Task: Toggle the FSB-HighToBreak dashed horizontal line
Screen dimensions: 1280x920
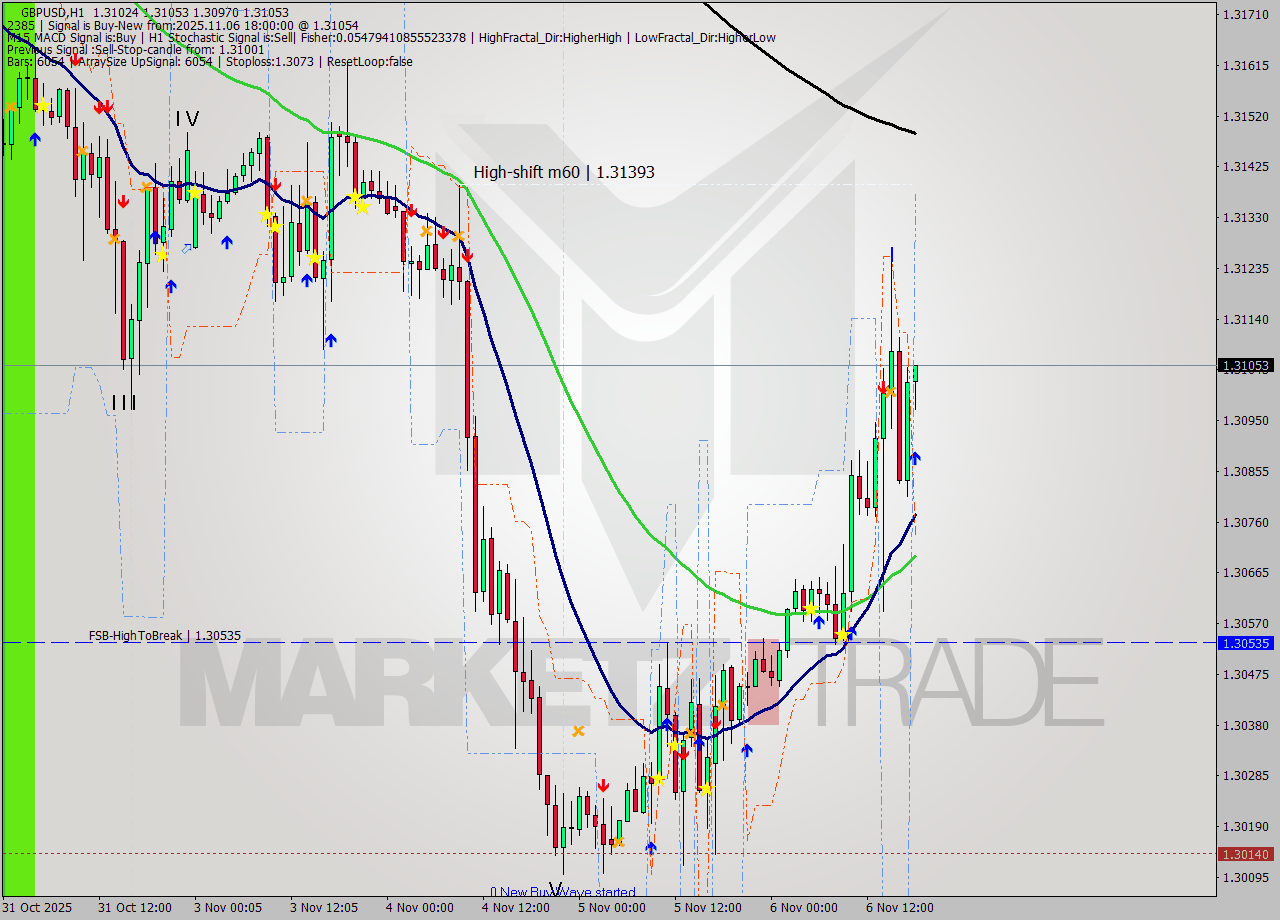Action: pyautogui.click(x=400, y=642)
